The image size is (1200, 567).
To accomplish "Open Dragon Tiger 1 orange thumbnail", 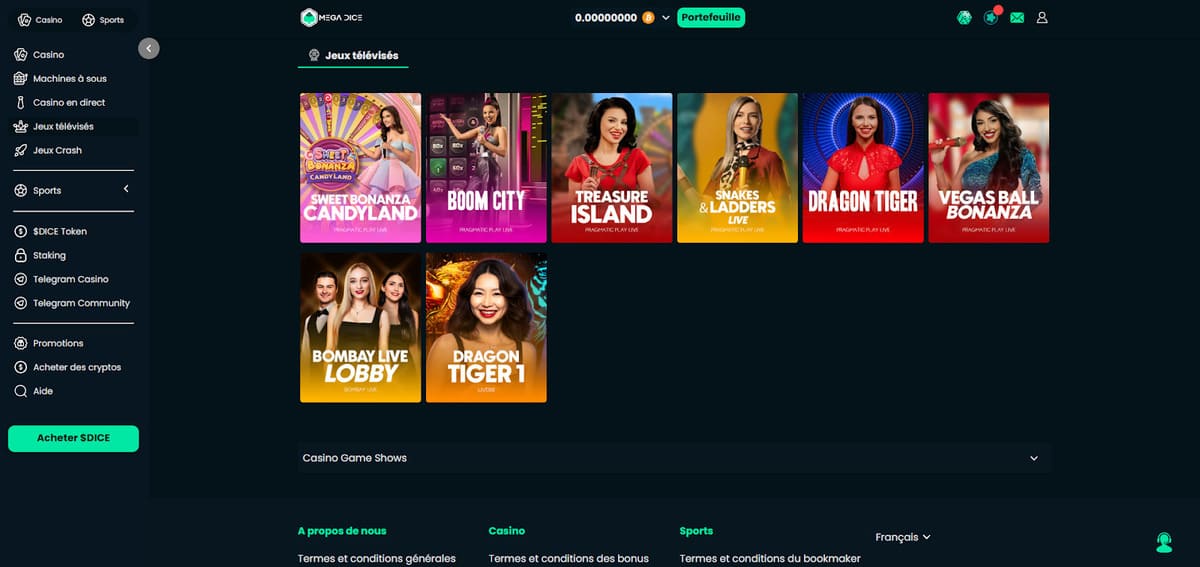I will click(486, 328).
